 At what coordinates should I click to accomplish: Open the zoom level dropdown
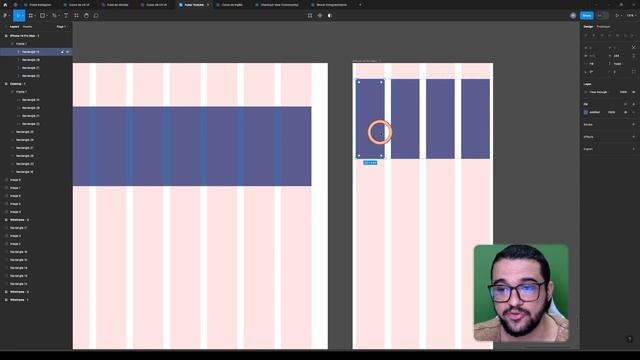coord(631,16)
